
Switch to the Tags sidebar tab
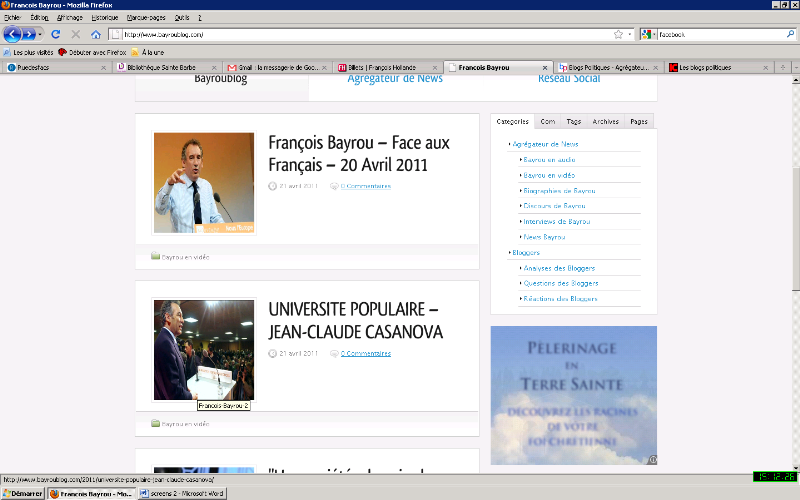pyautogui.click(x=573, y=121)
